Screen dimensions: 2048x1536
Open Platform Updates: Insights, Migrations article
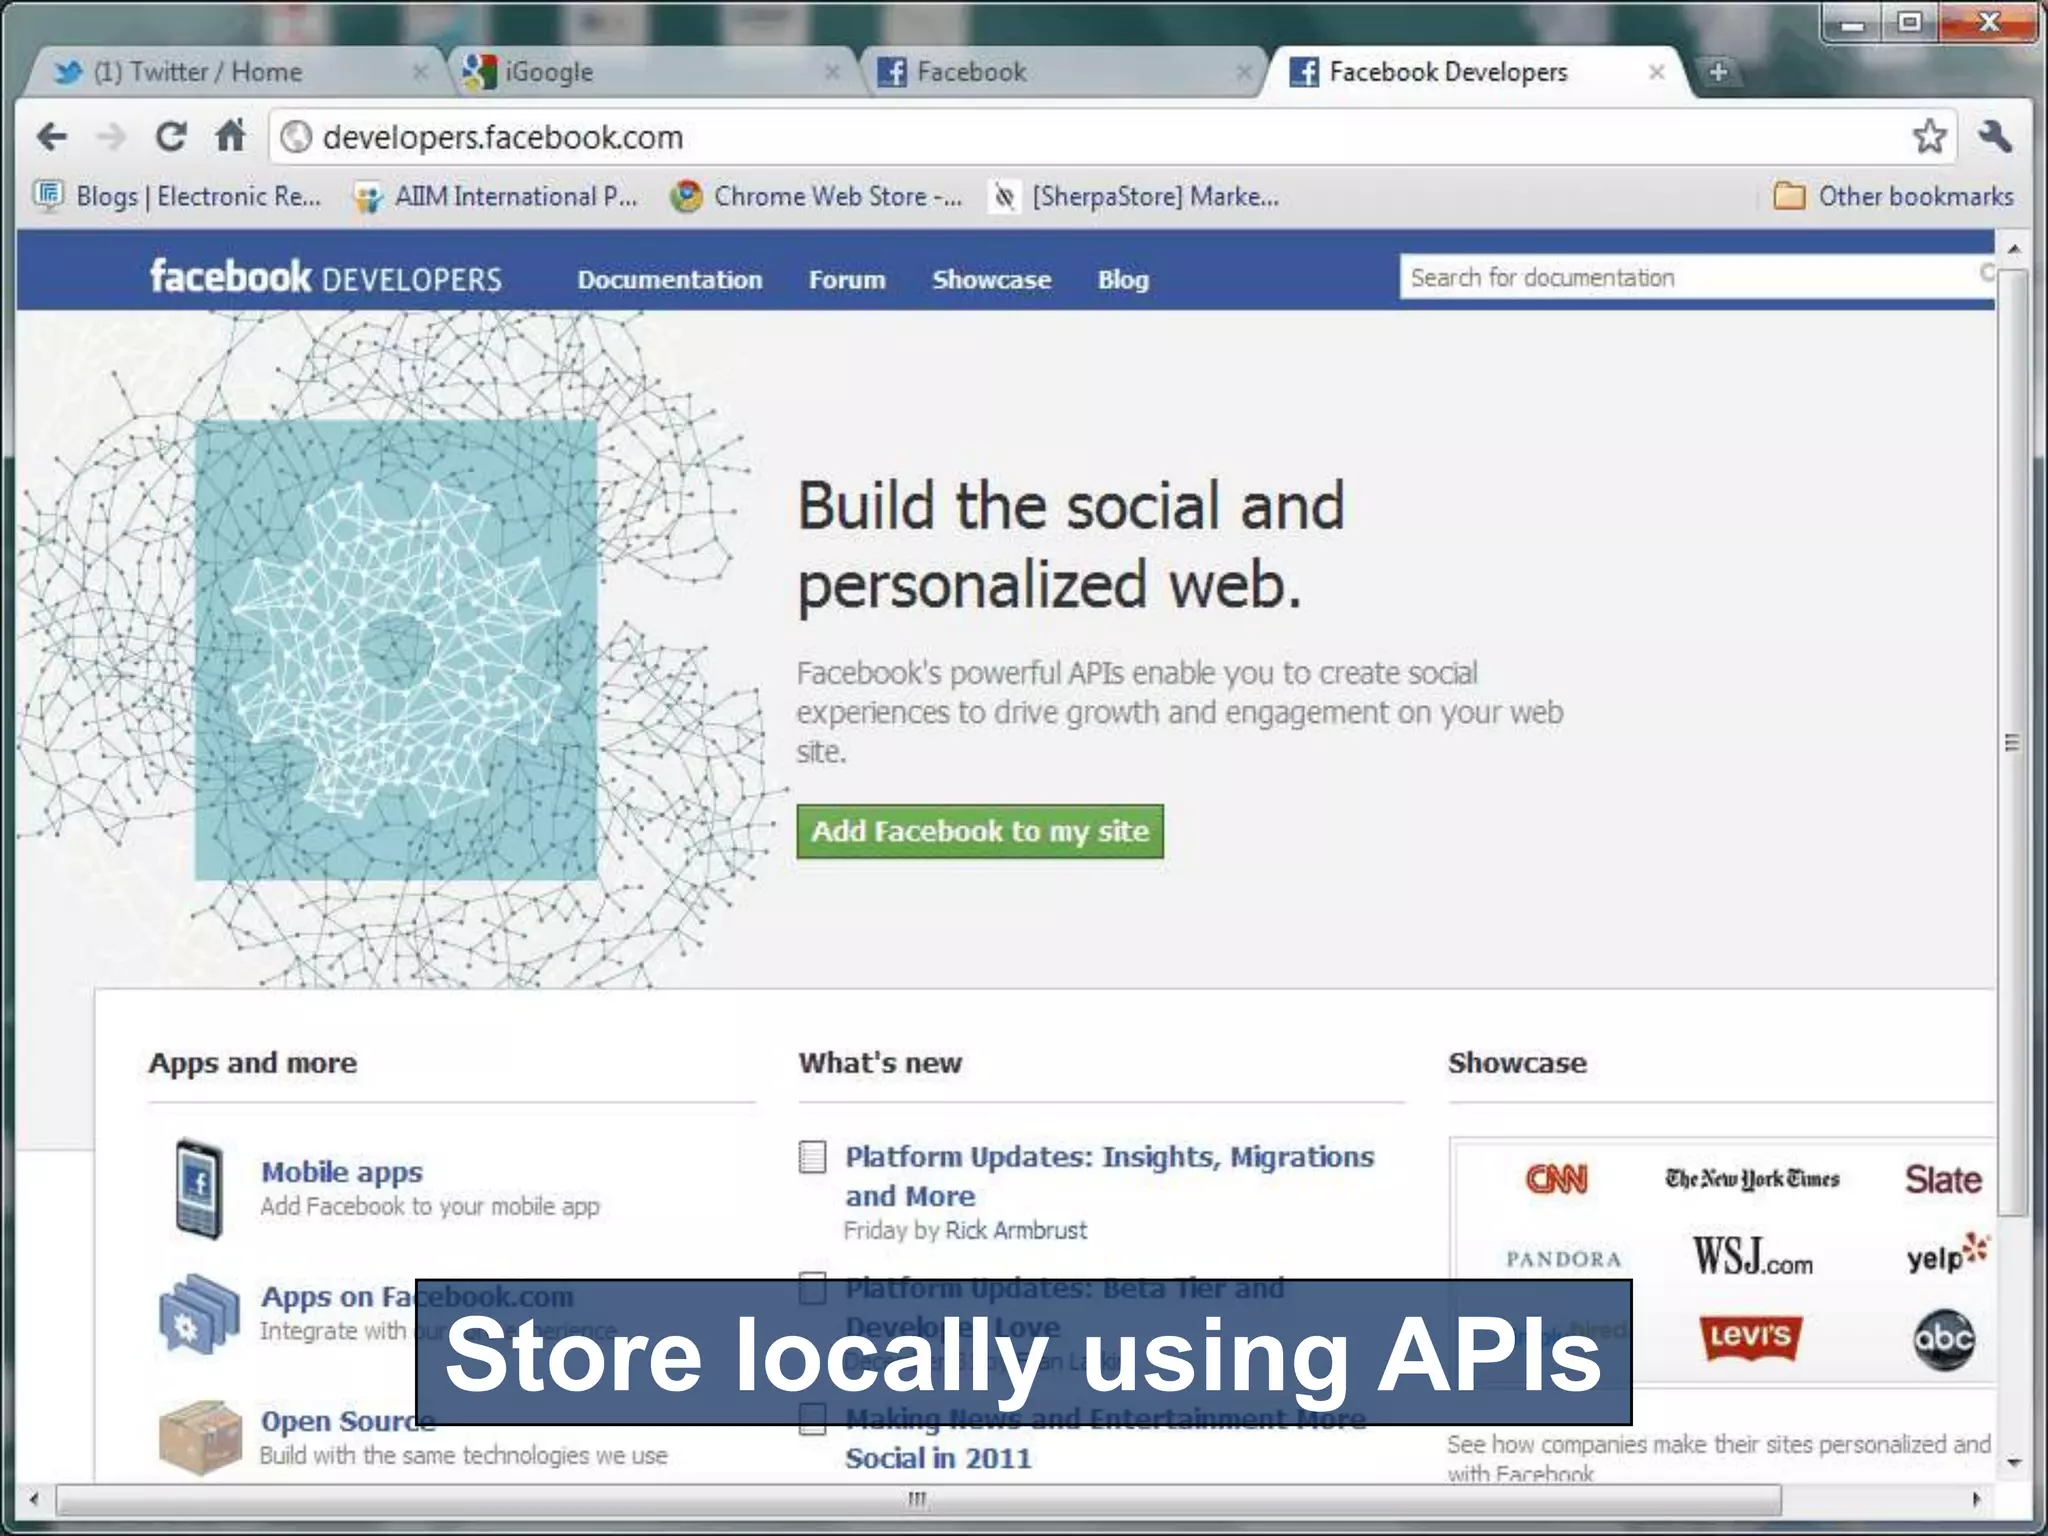click(x=1110, y=1176)
